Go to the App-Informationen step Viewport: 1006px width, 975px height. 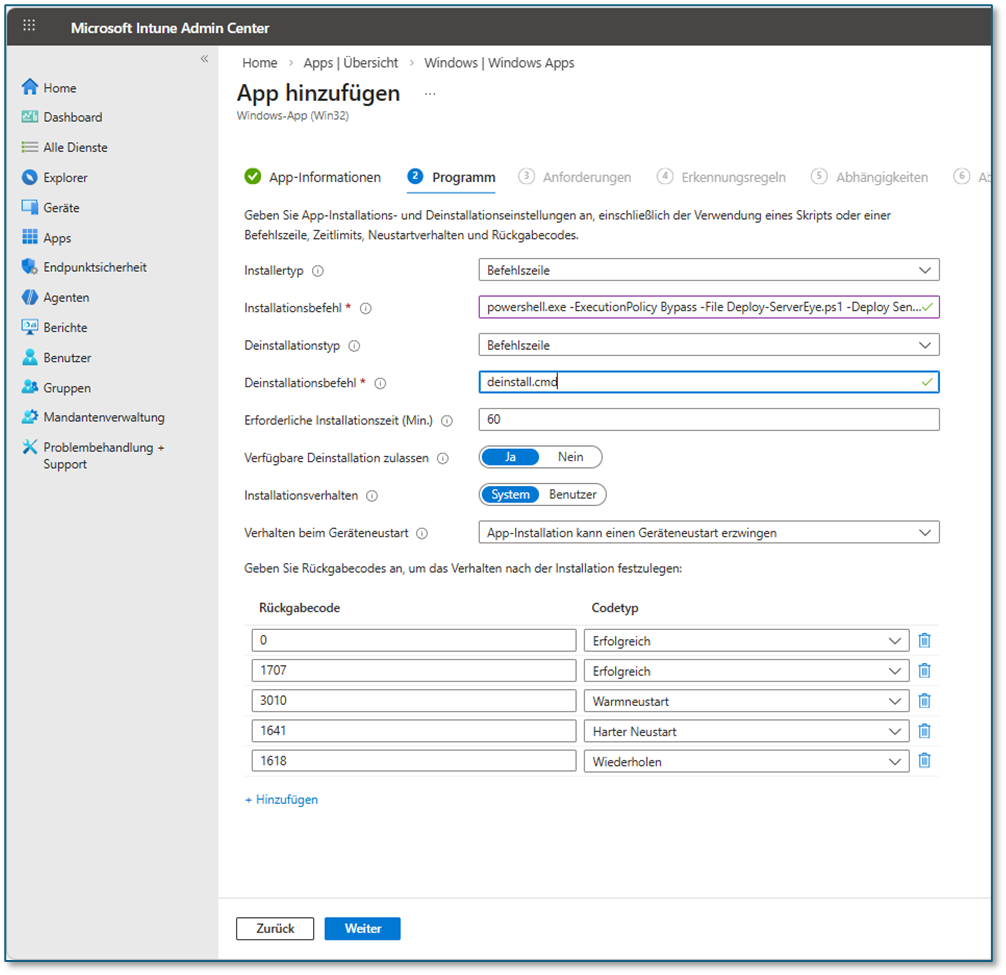(312, 177)
